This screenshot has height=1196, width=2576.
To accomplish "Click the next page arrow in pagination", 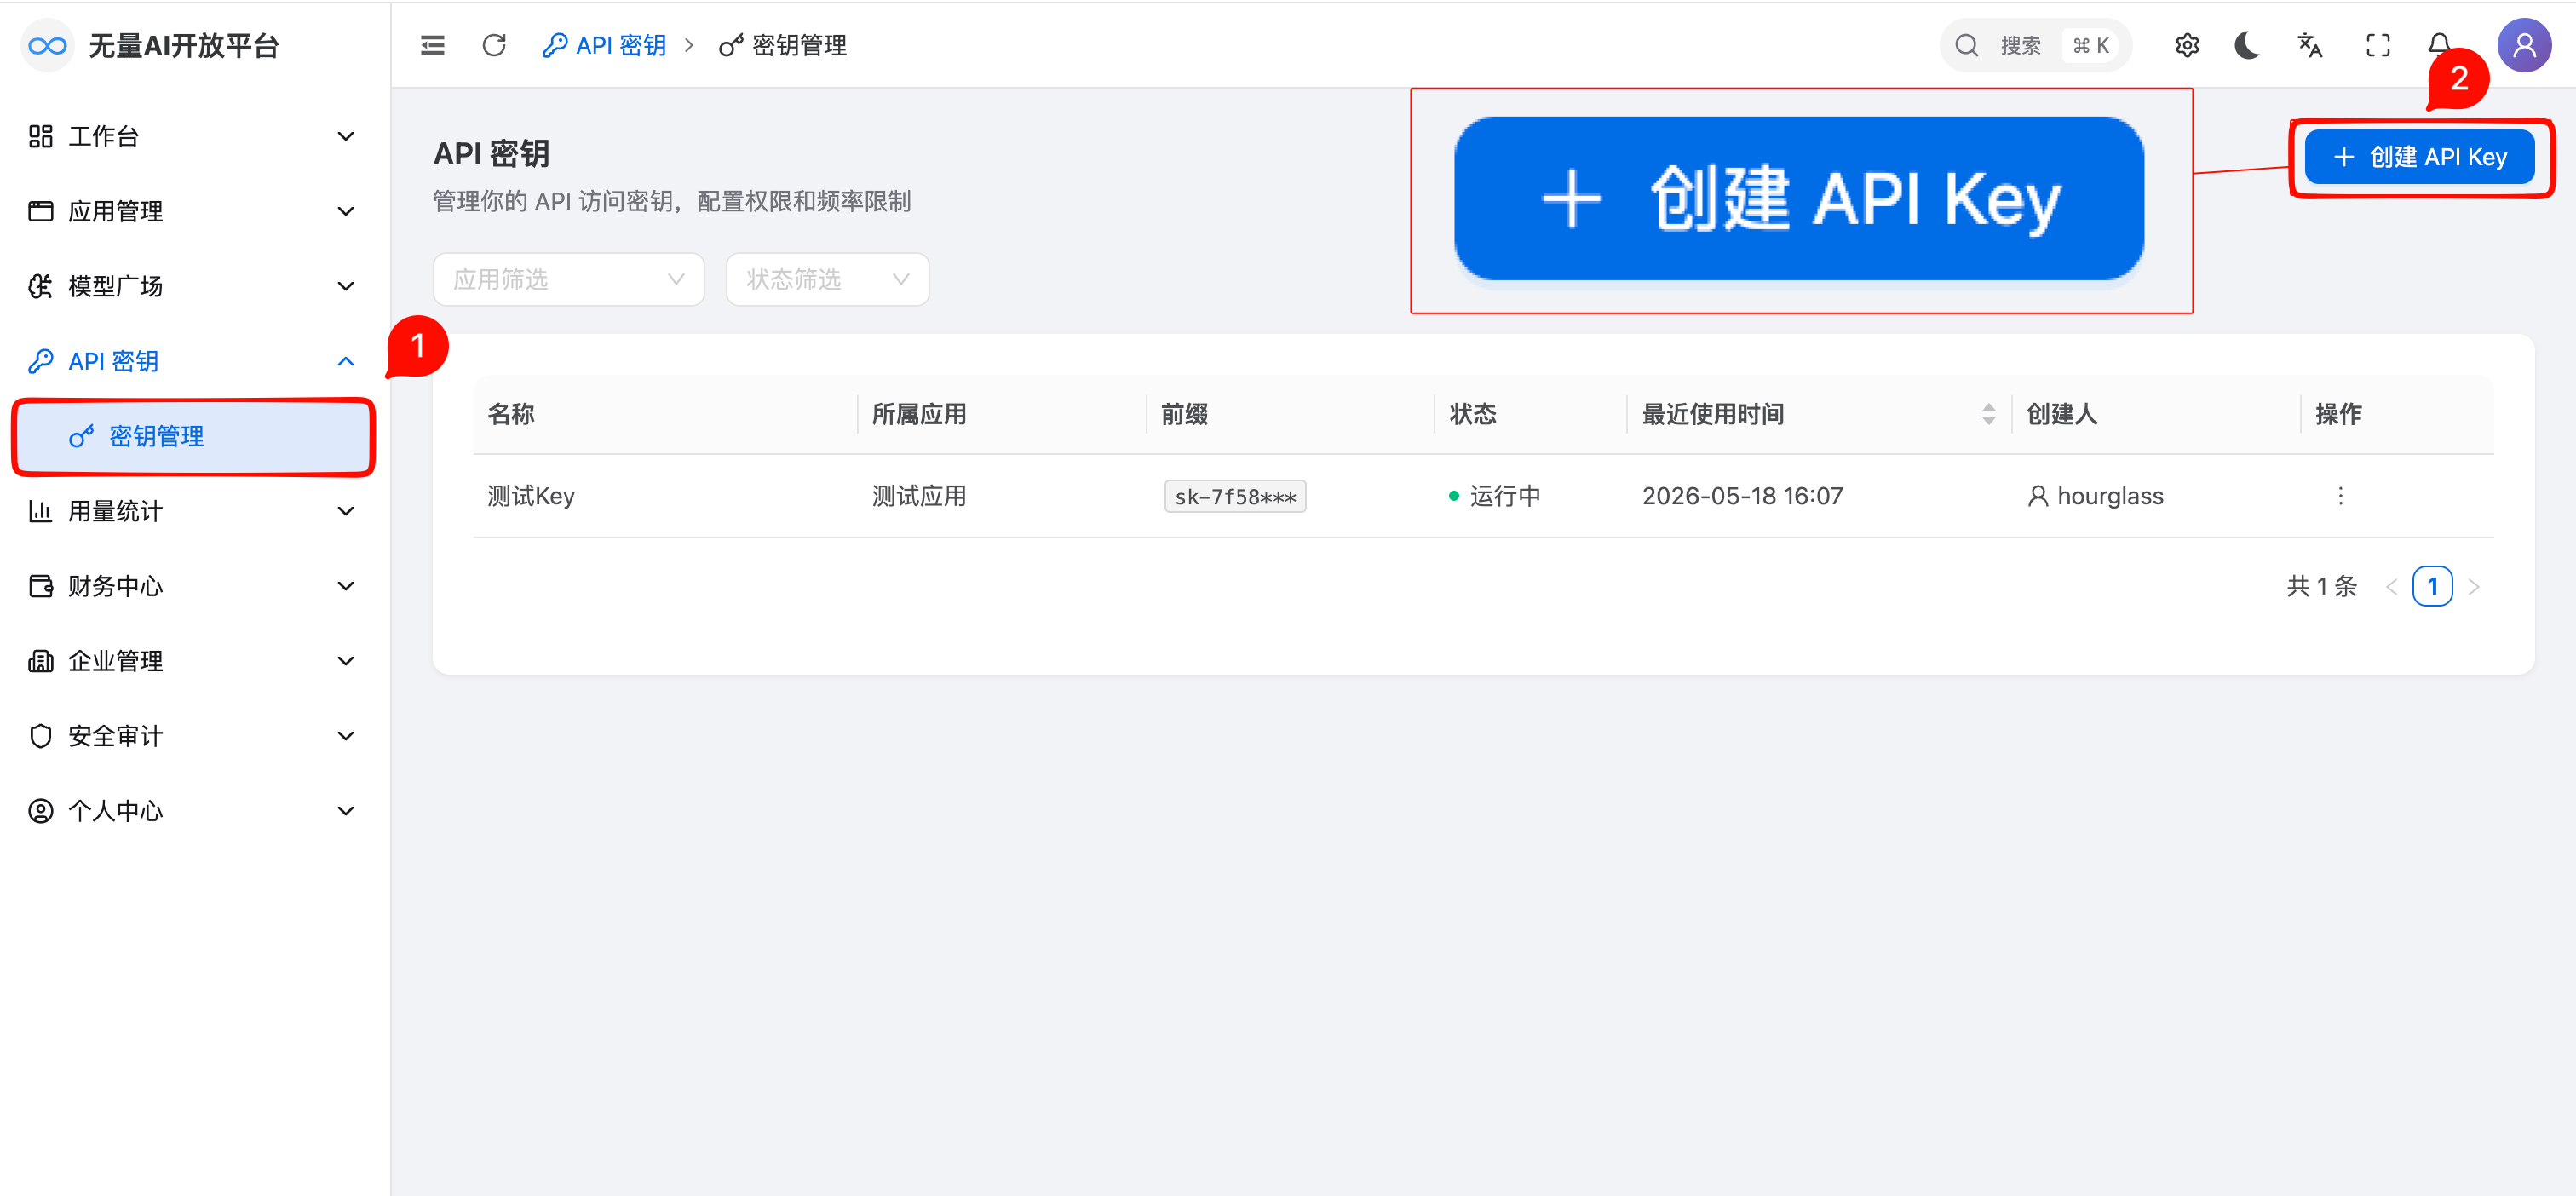I will click(x=2474, y=587).
